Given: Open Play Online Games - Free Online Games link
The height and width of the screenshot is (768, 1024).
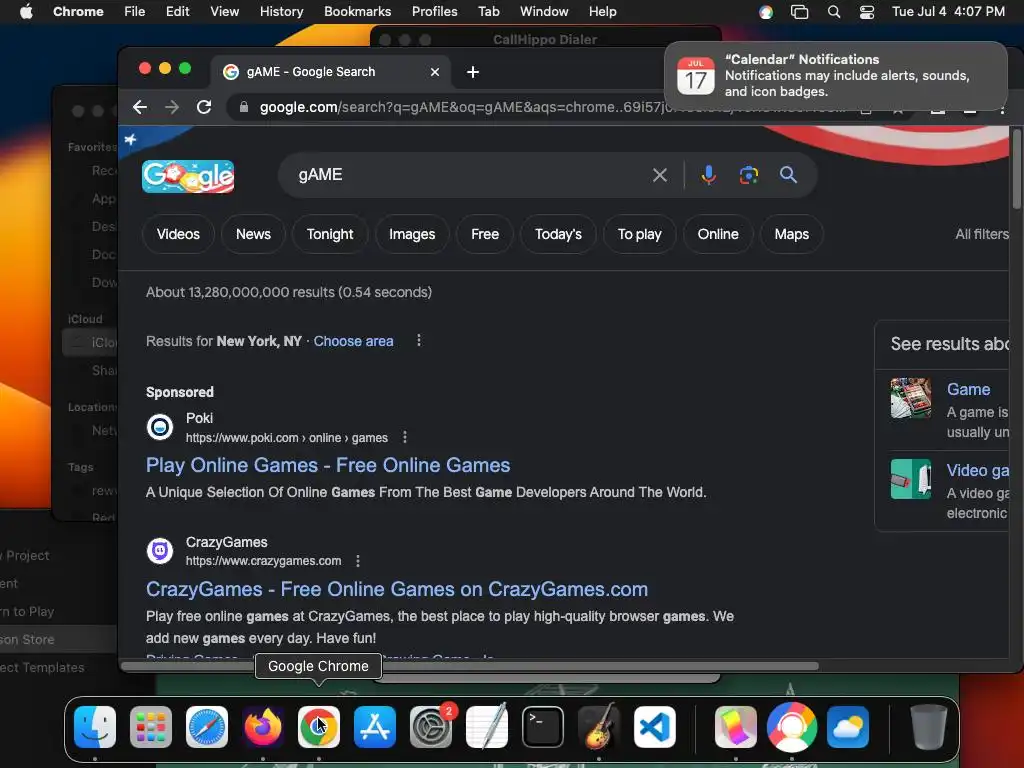Looking at the screenshot, I should tap(328, 465).
